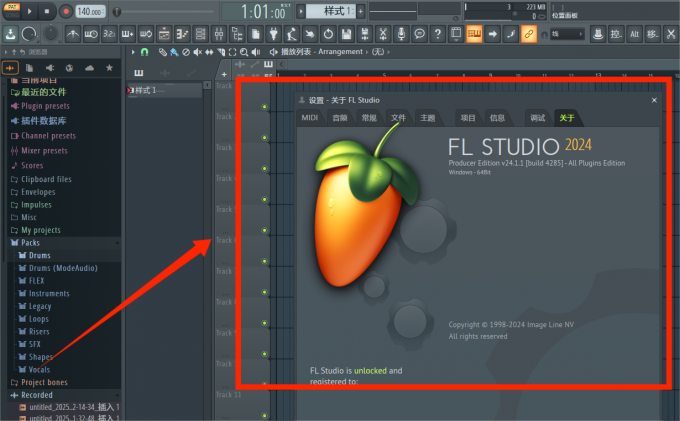
Task: Open the channel rack icon
Action: click(200, 34)
